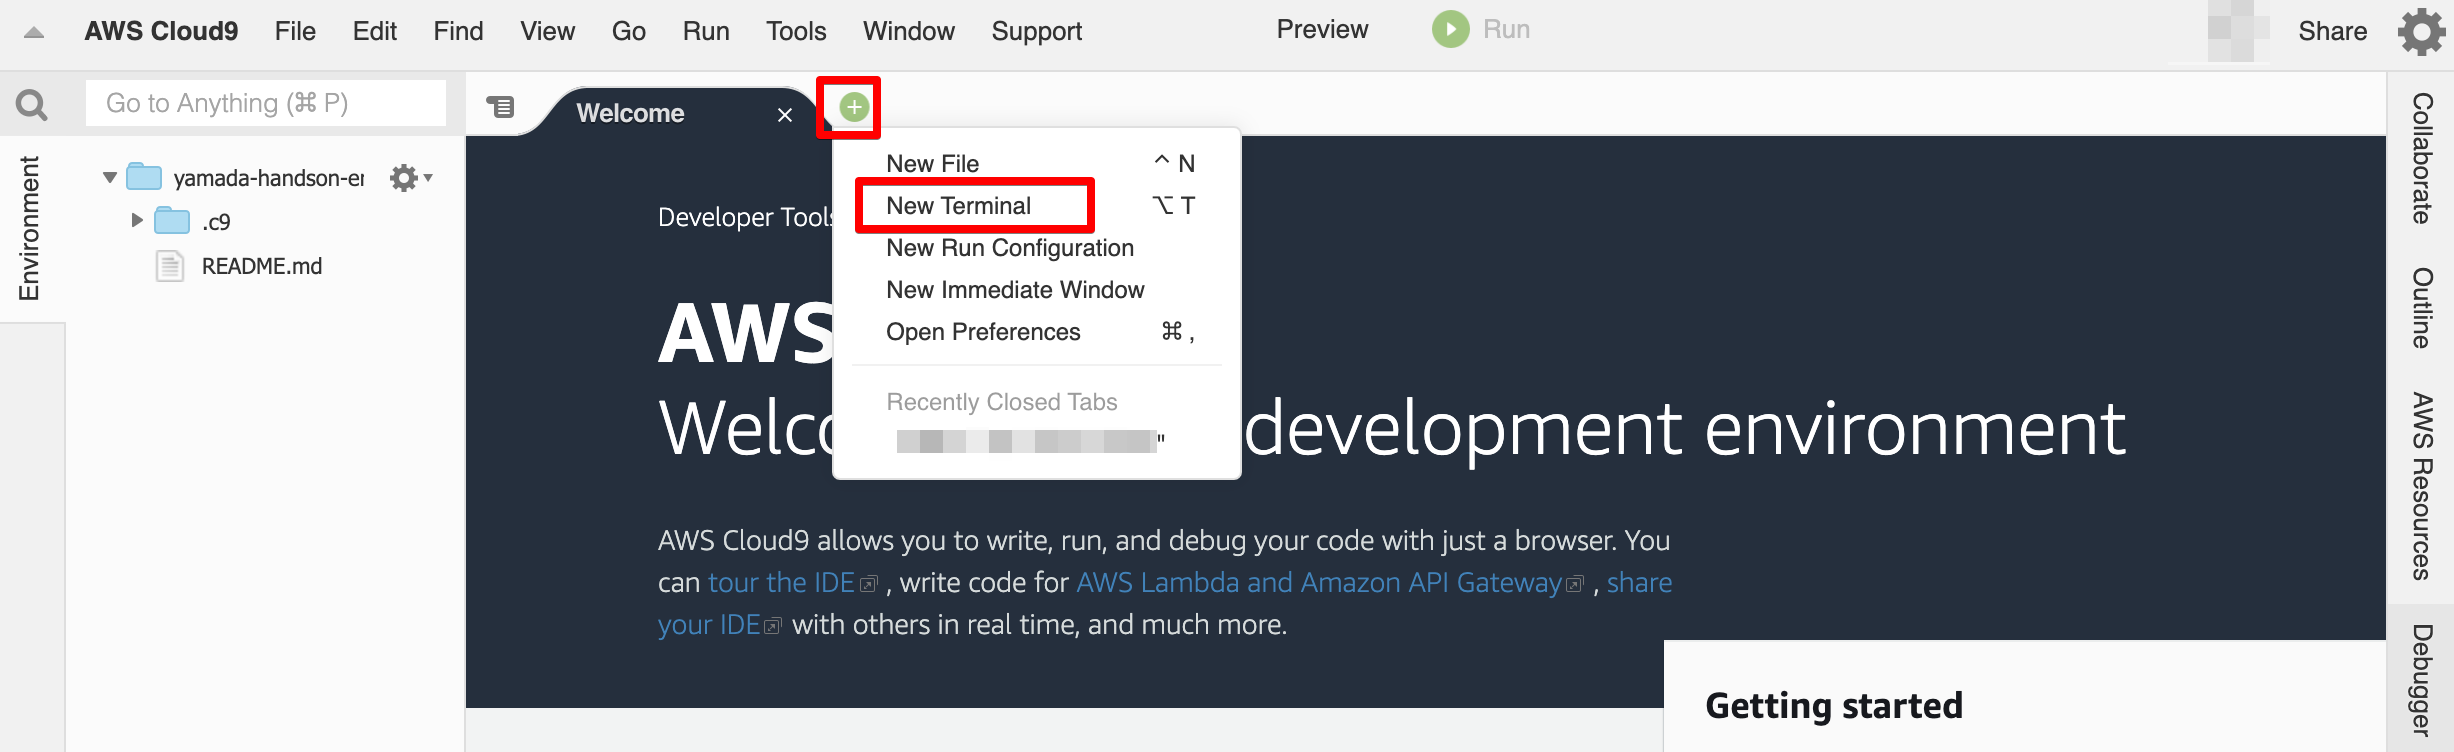The width and height of the screenshot is (2454, 752).
Task: Click the green Run play icon
Action: [1450, 29]
